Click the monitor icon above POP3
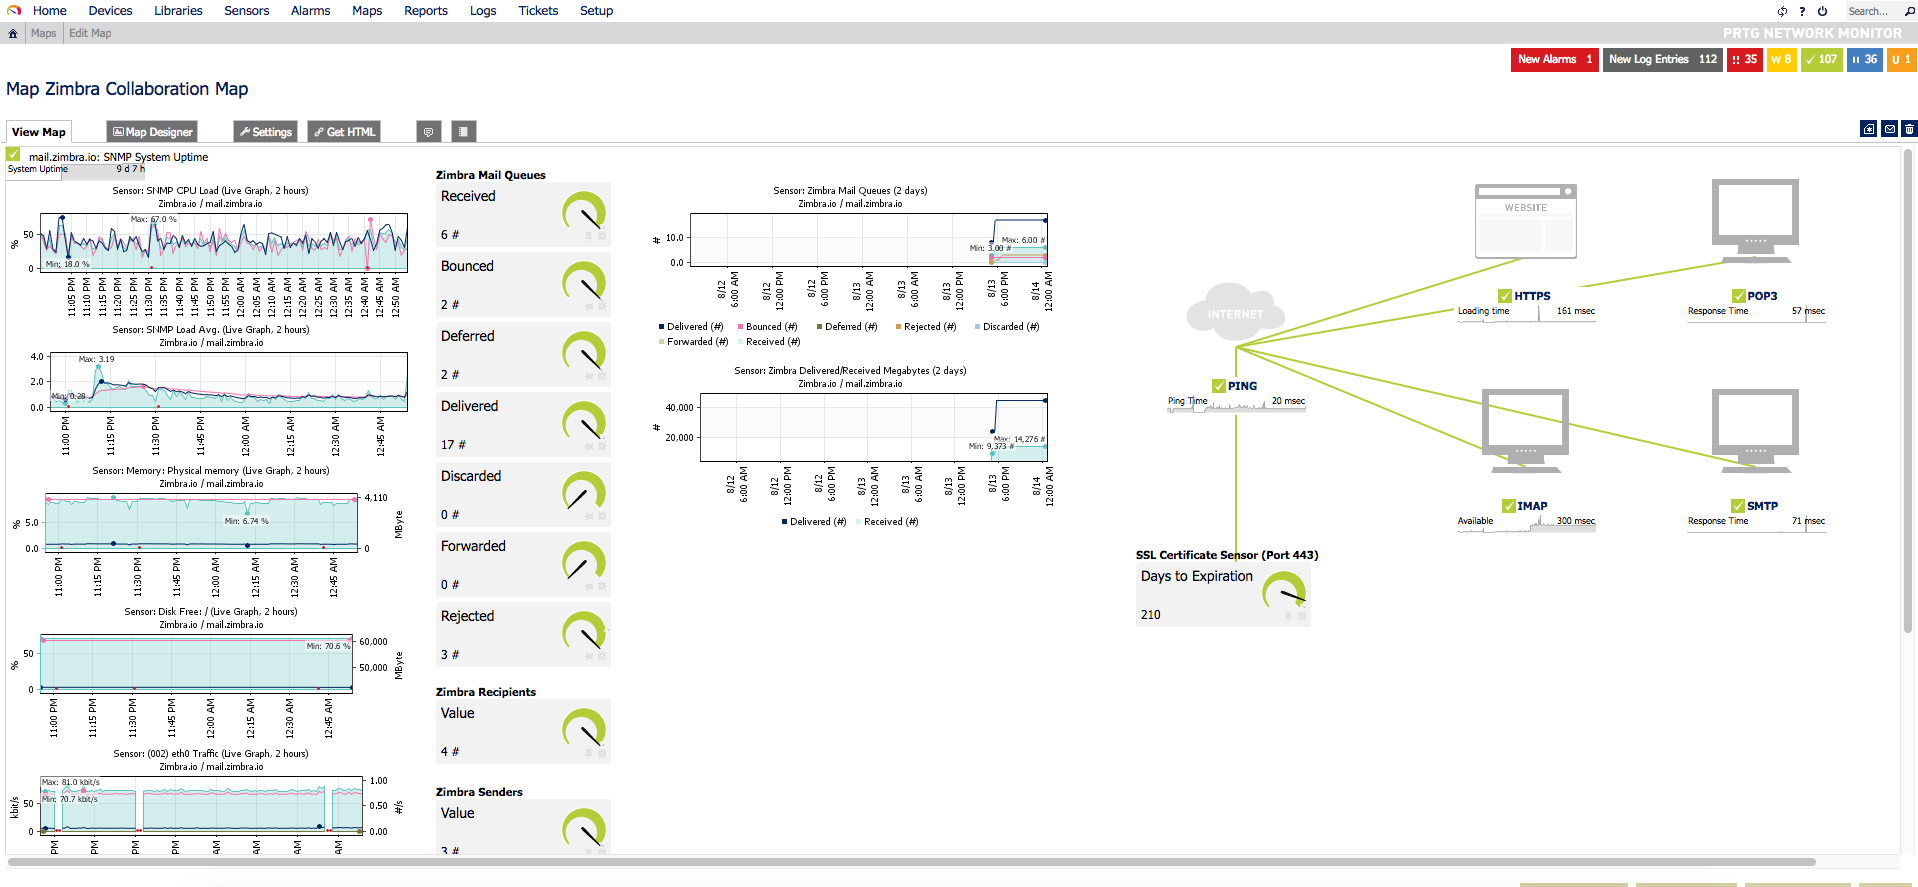The image size is (1918, 887). (x=1755, y=220)
